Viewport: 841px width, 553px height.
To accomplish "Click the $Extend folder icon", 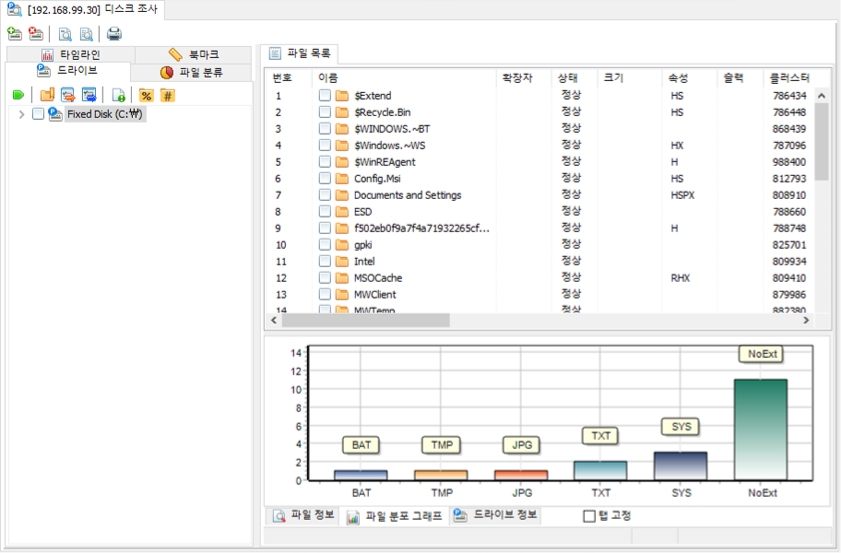I will pyautogui.click(x=342, y=95).
